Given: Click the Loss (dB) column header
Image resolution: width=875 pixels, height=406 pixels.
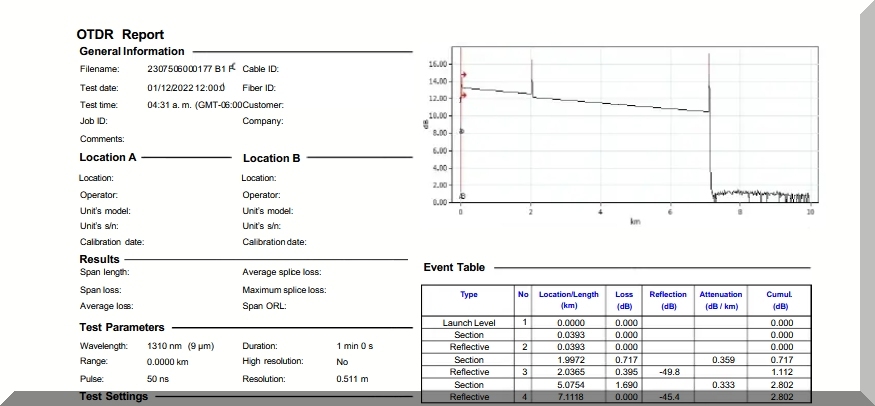Looking at the screenshot, I should [x=624, y=300].
